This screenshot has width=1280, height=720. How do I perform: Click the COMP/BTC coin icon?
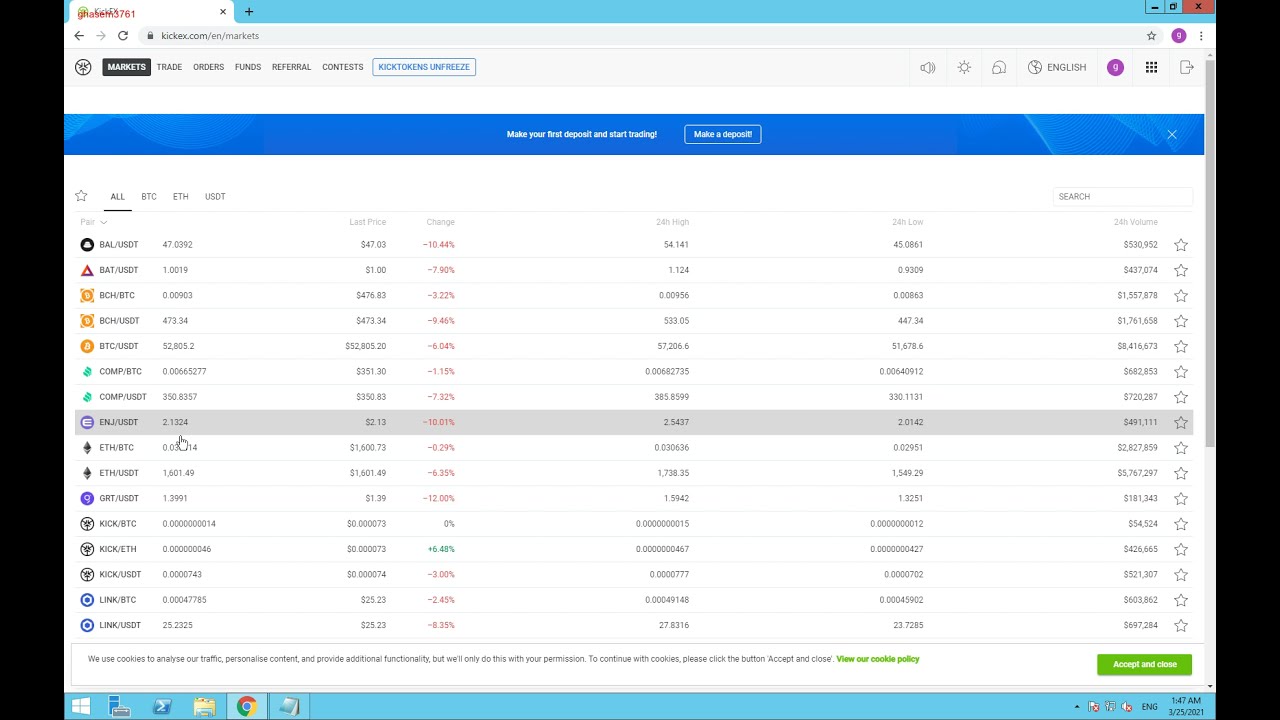click(x=87, y=371)
